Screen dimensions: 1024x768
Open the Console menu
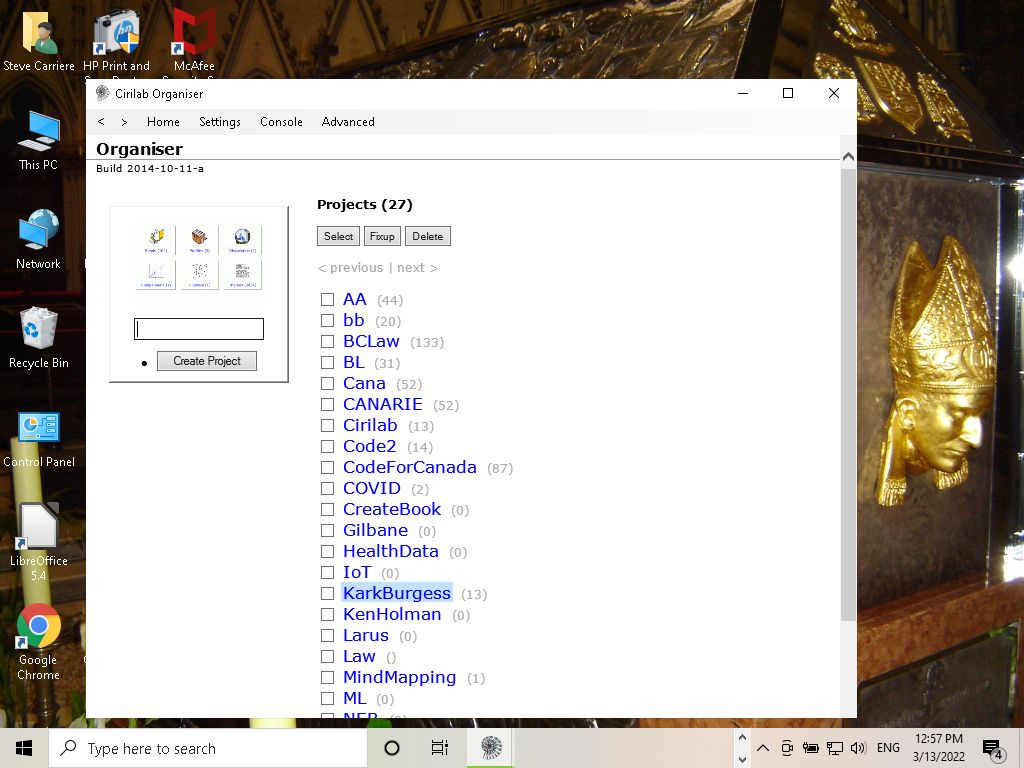[x=281, y=121]
